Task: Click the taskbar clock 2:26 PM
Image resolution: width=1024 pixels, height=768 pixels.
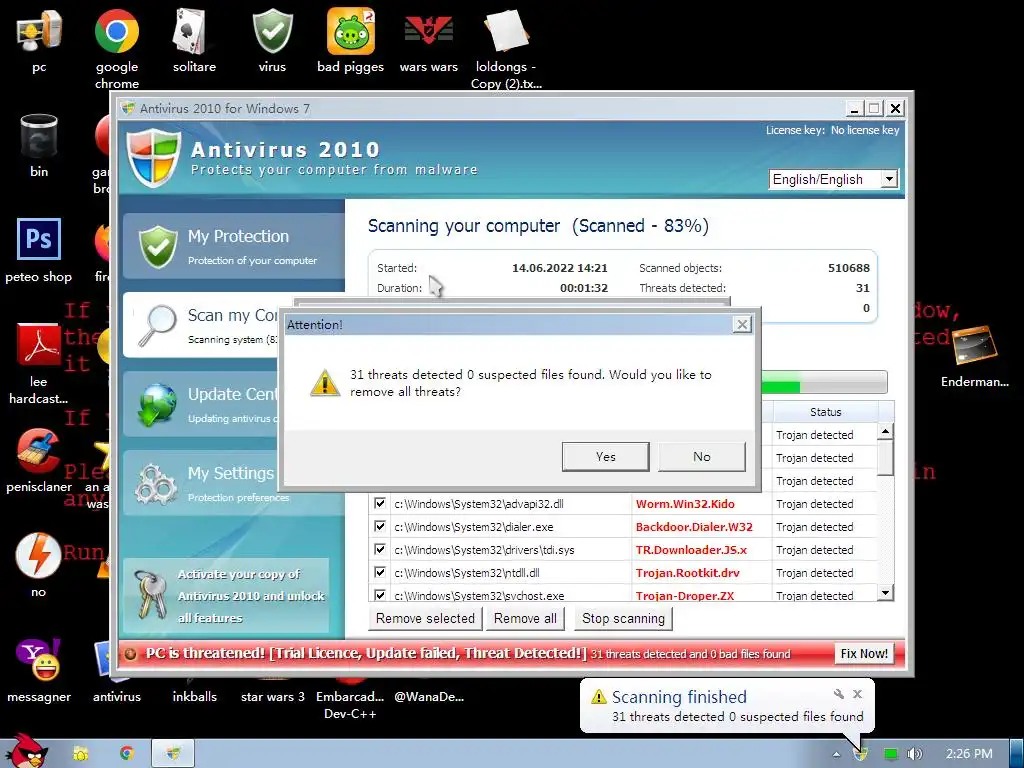Action: point(969,754)
